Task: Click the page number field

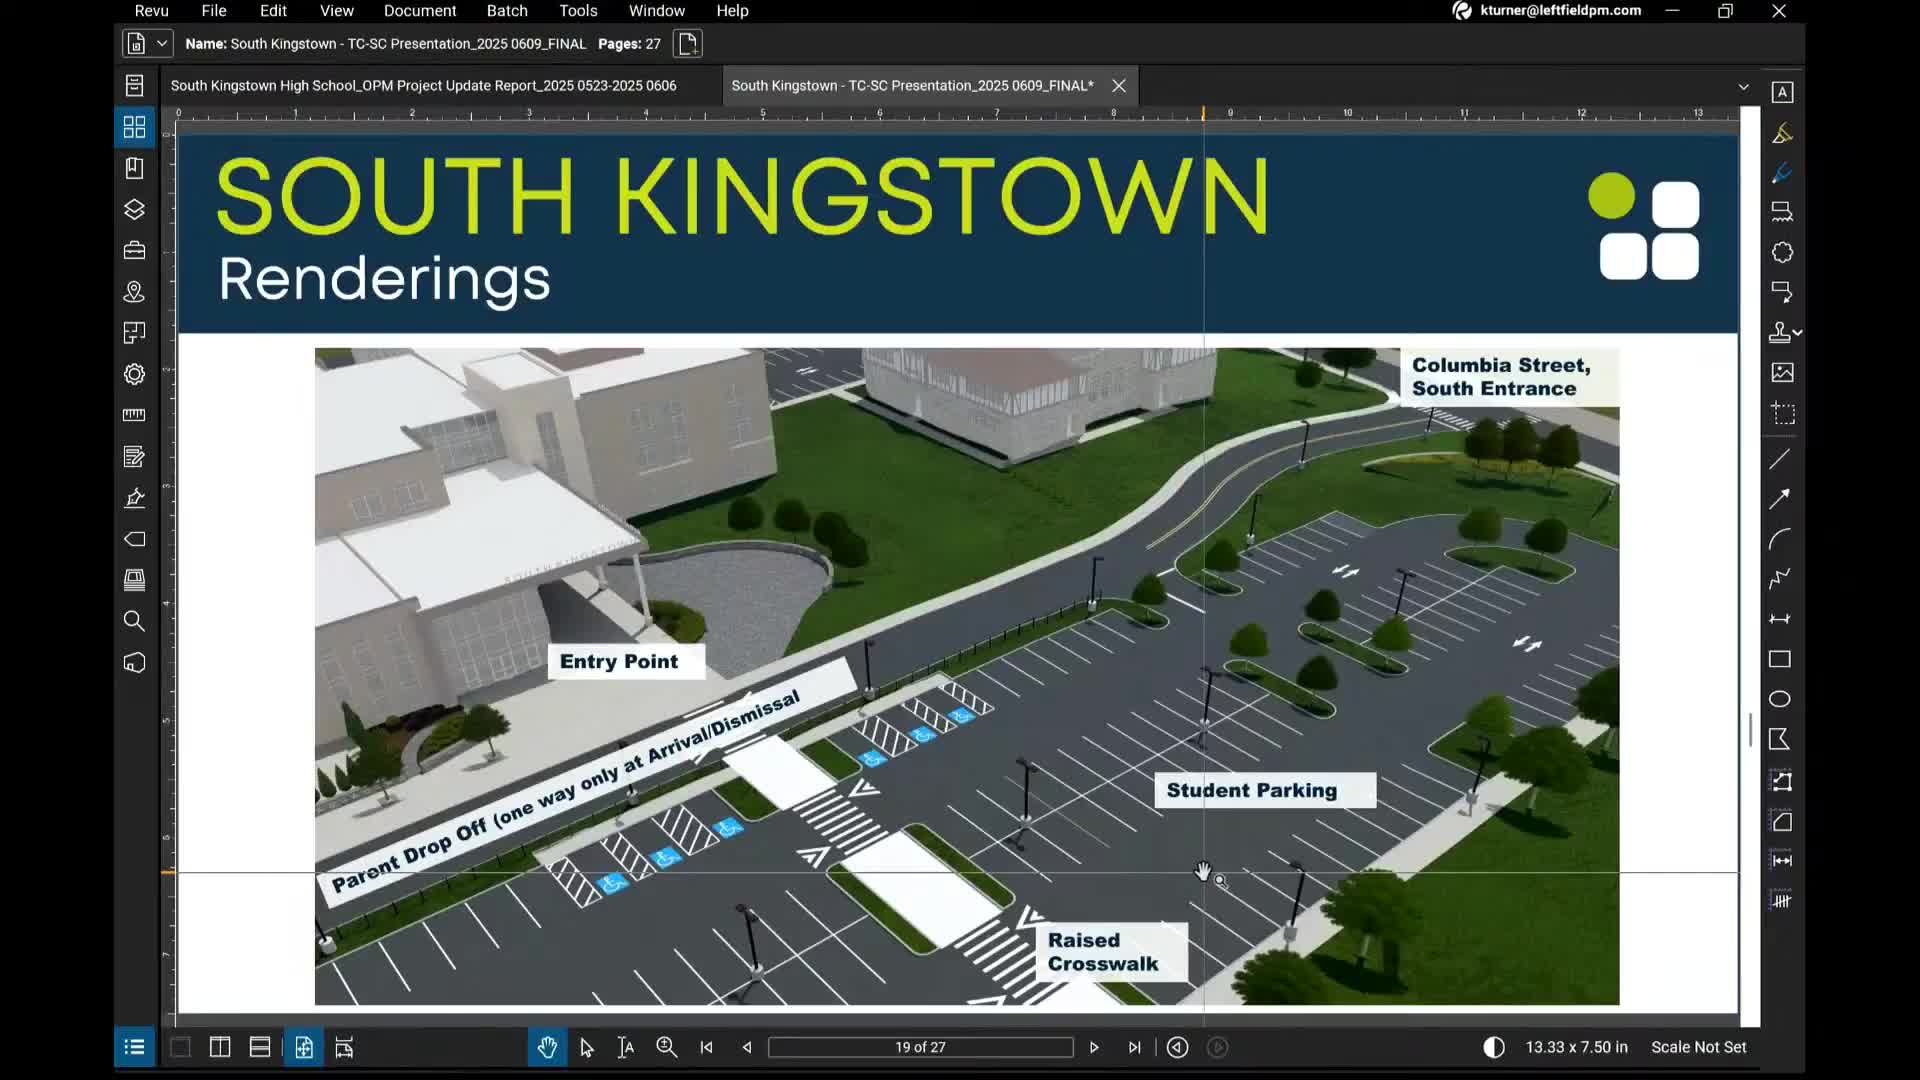Action: (920, 1047)
